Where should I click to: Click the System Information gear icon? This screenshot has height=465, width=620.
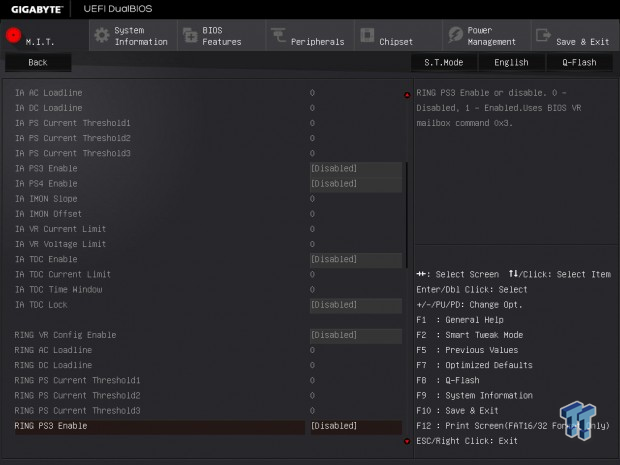coord(102,35)
